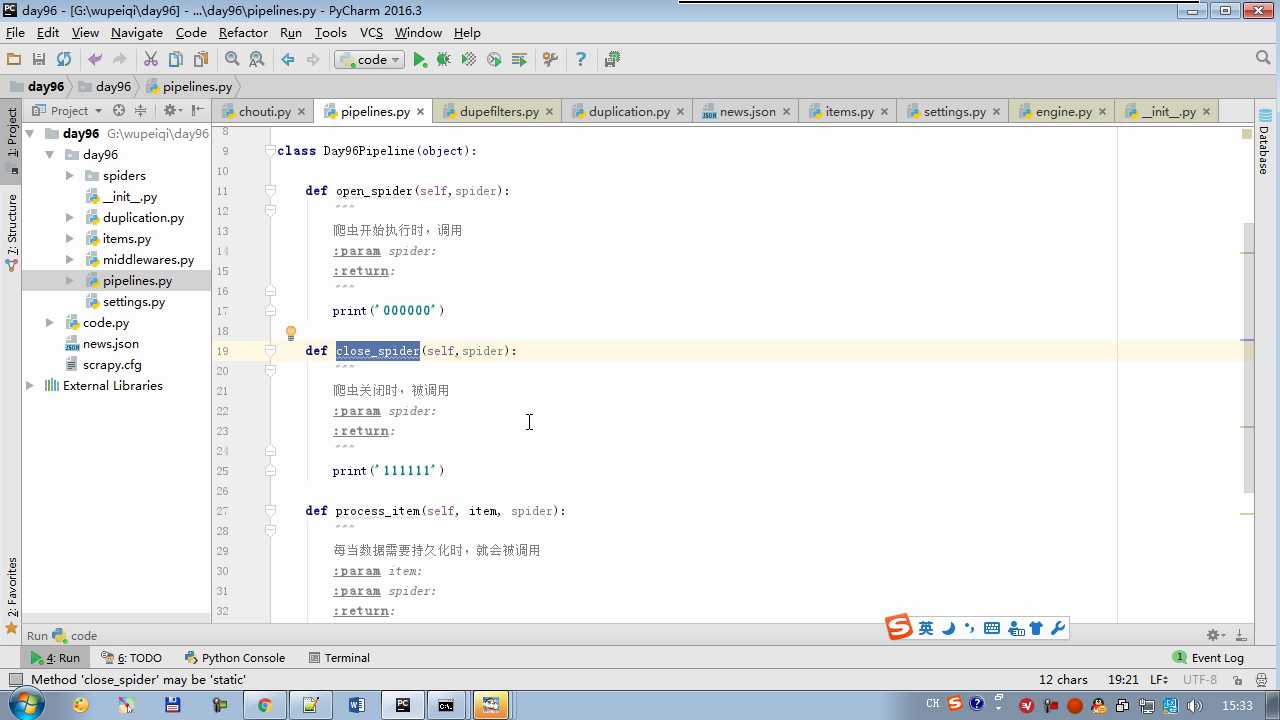Click the editor vertical scrollbar thumb
Viewport: 1280px width, 720px height.
1248,358
